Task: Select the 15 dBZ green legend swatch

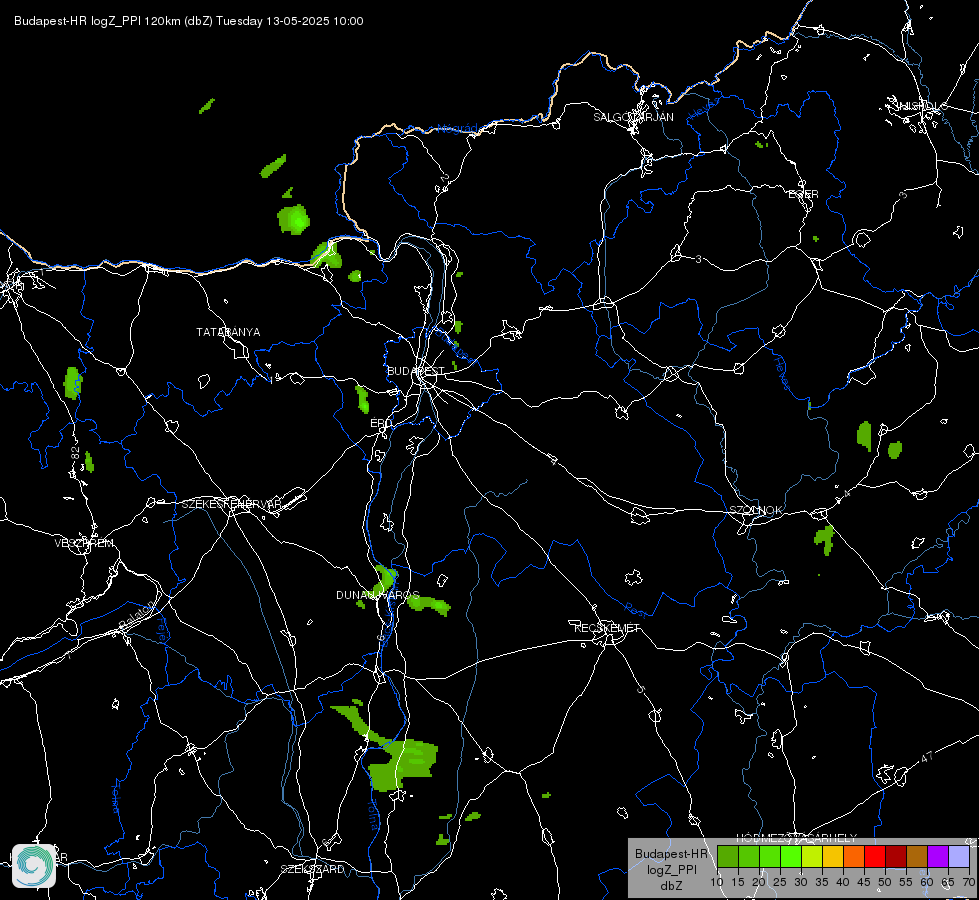Action: click(x=749, y=856)
